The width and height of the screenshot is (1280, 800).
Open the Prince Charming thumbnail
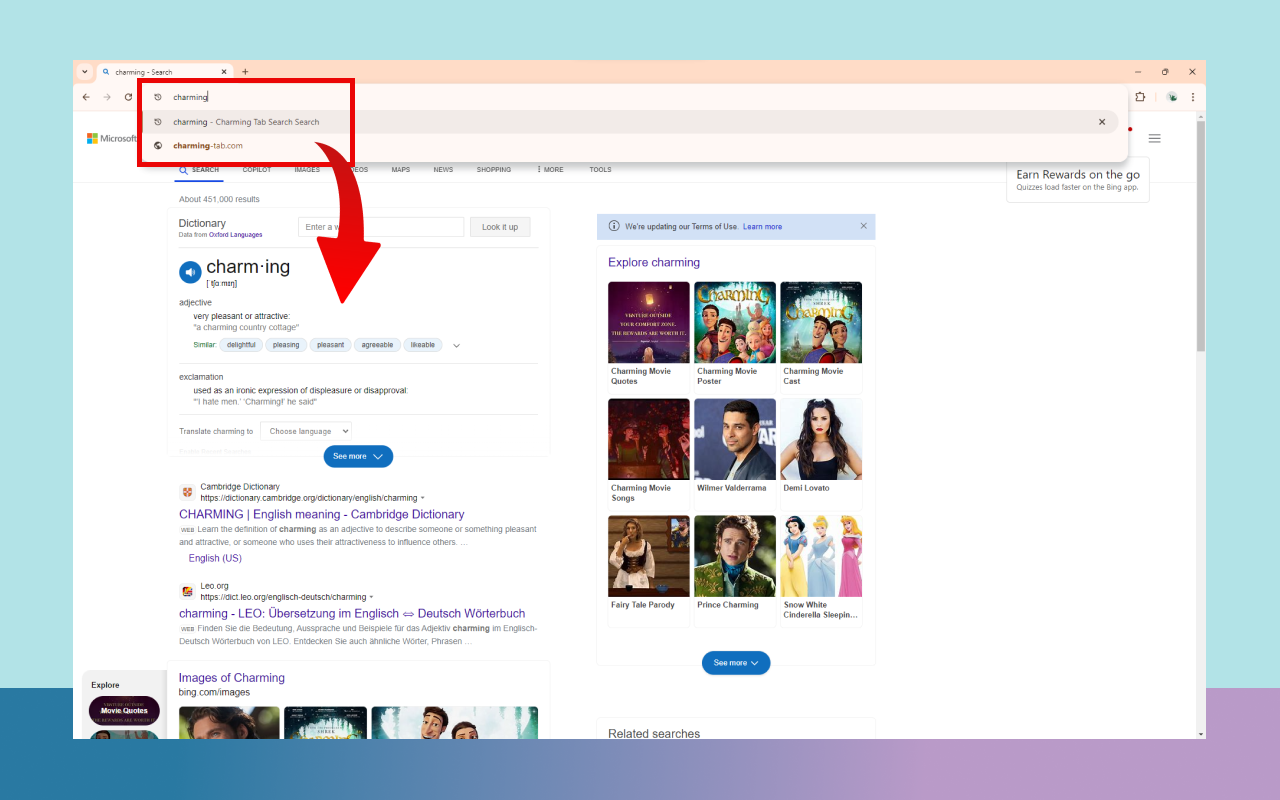[x=735, y=556]
